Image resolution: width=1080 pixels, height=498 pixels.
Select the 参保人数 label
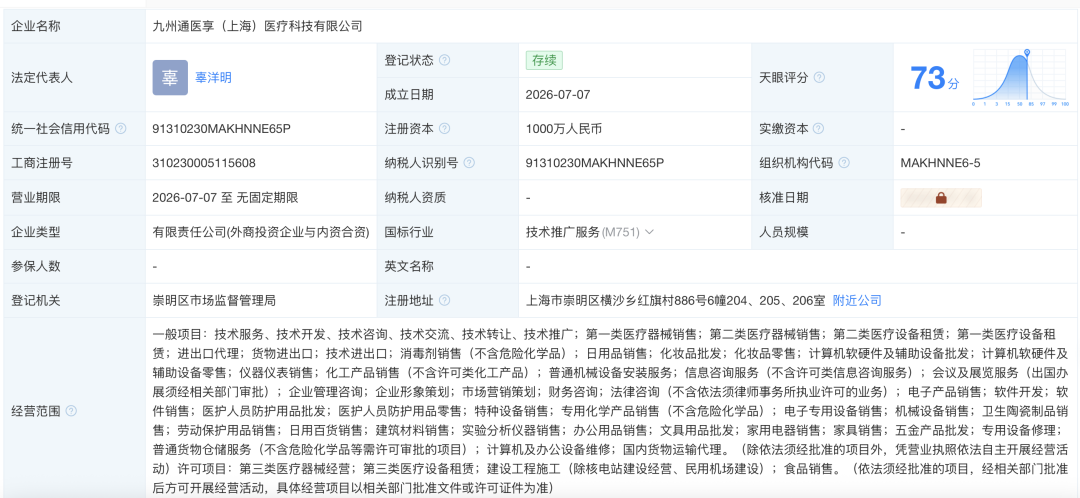click(36, 266)
